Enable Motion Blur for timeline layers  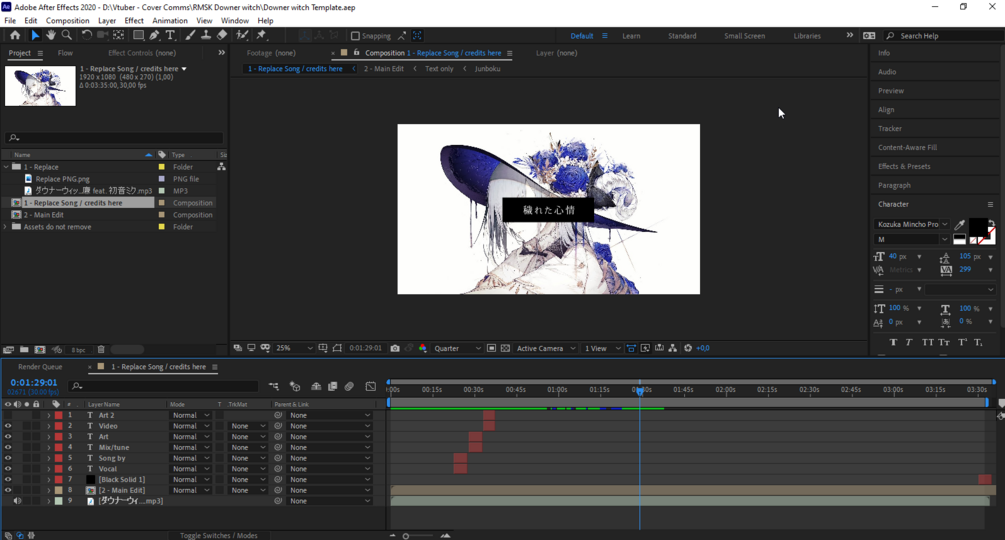[x=349, y=386]
